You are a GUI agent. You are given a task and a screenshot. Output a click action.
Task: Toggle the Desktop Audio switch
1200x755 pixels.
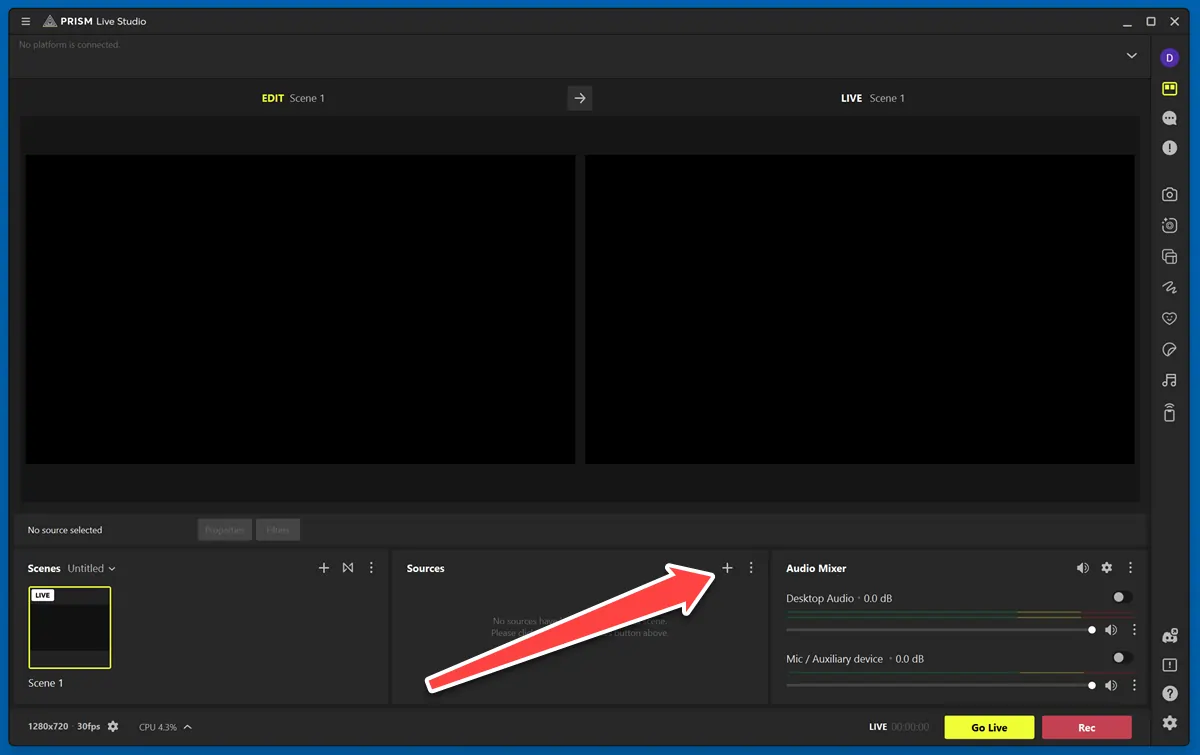tap(1122, 598)
